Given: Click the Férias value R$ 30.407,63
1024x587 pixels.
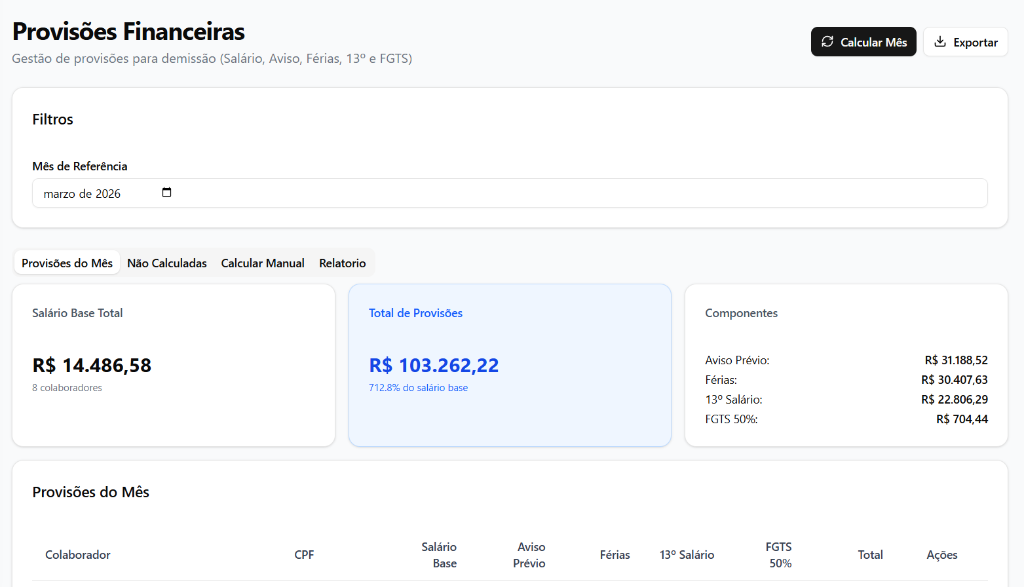Looking at the screenshot, I should click(954, 380).
